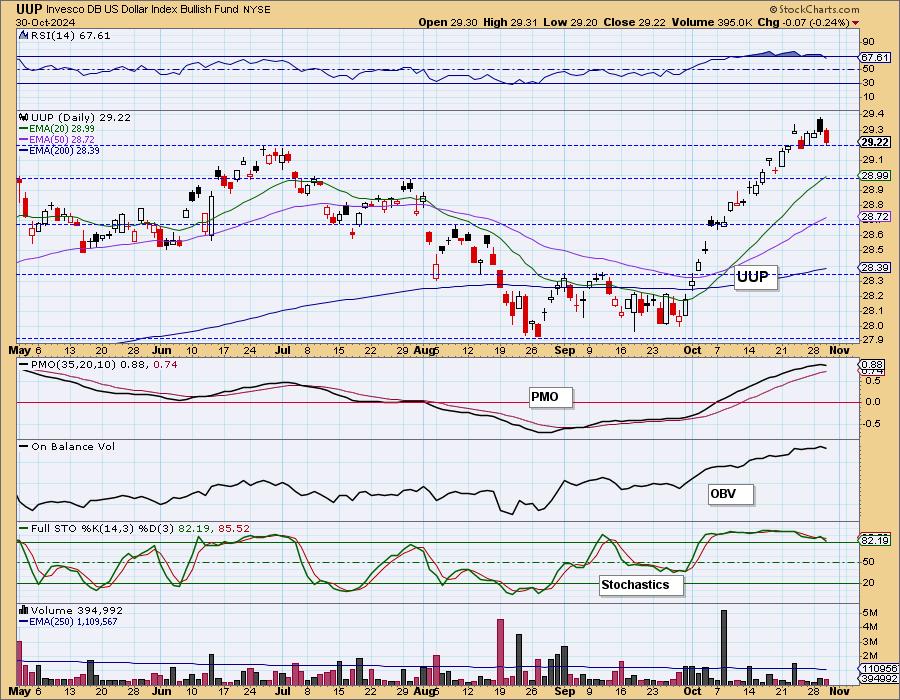Click the High 29.31 header value
The image size is (900, 700).
coord(510,22)
